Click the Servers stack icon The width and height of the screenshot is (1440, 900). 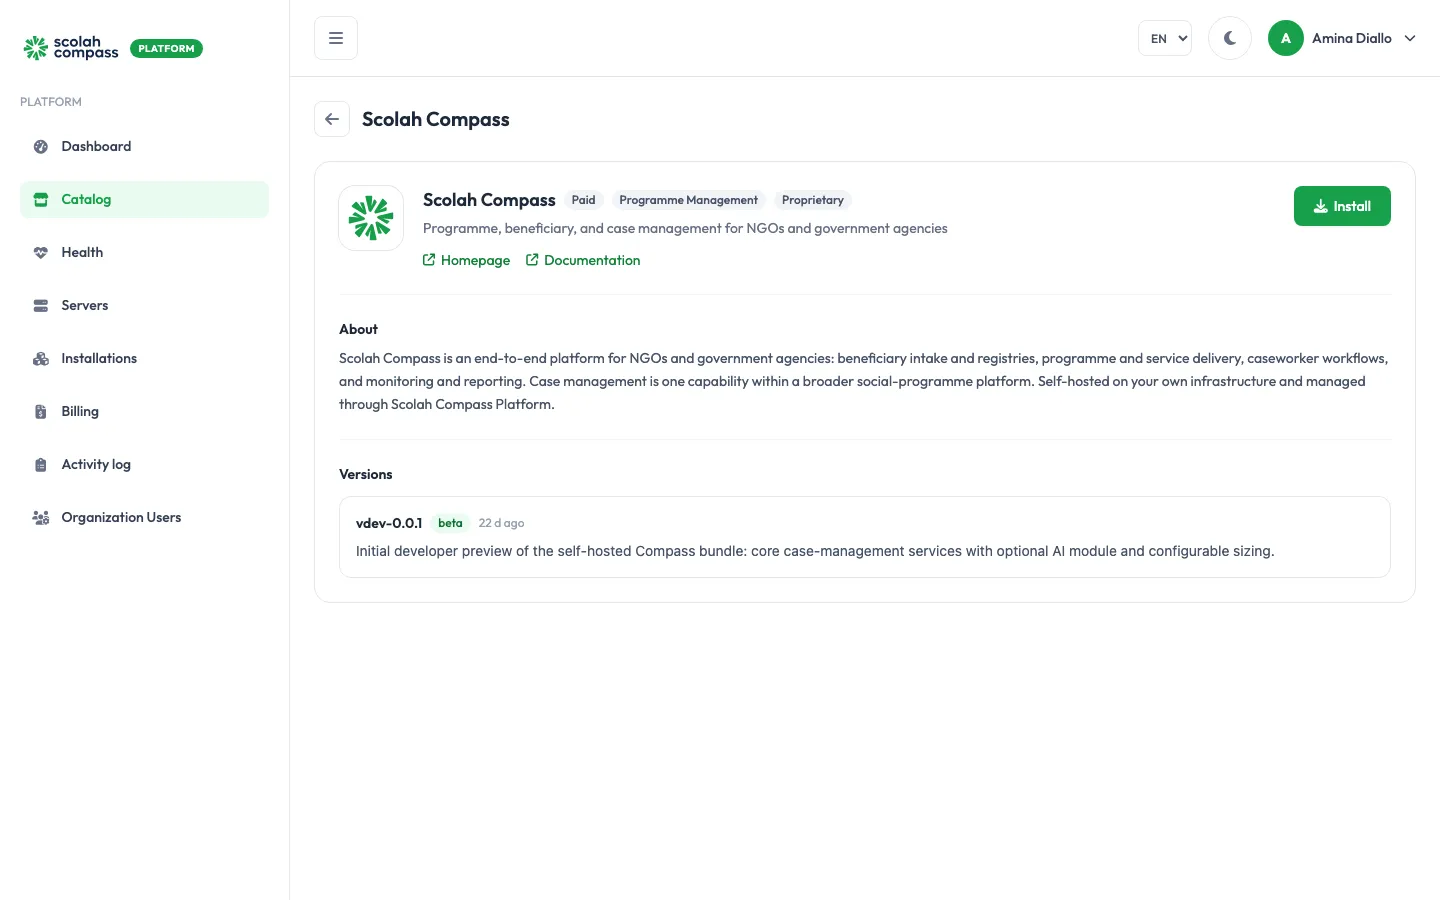[41, 306]
